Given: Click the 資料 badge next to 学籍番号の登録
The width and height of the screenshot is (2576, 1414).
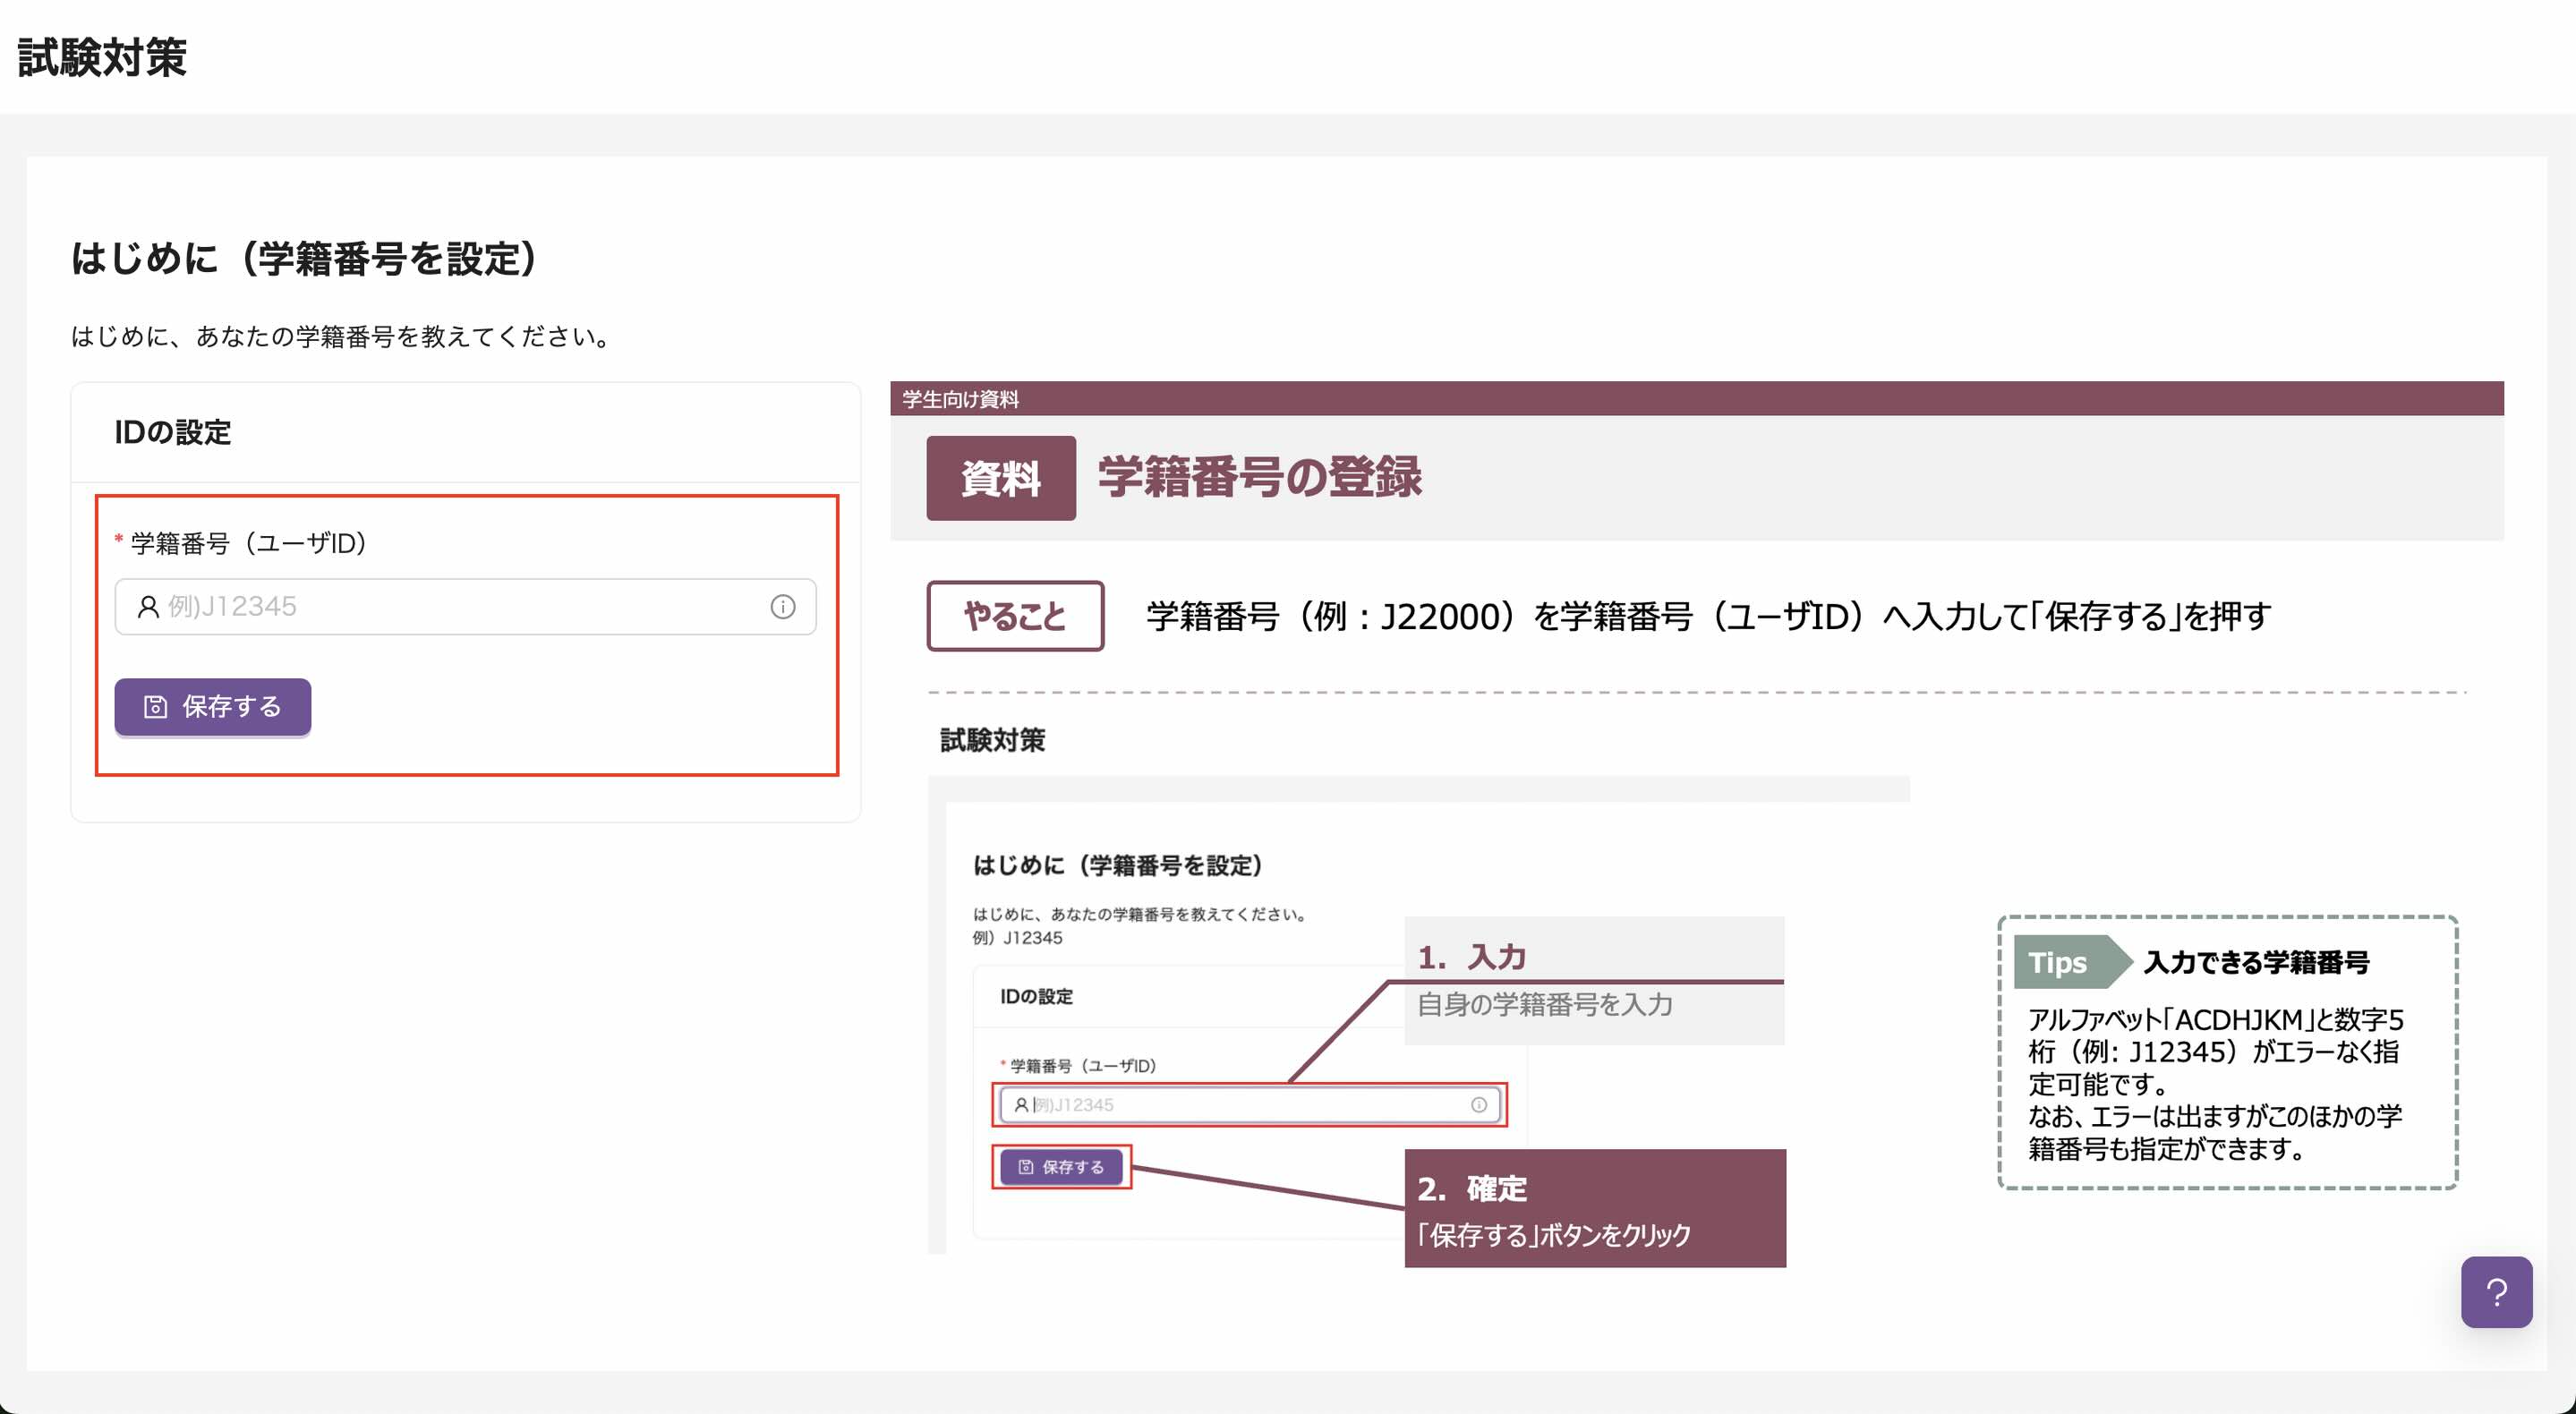Looking at the screenshot, I should click(999, 480).
